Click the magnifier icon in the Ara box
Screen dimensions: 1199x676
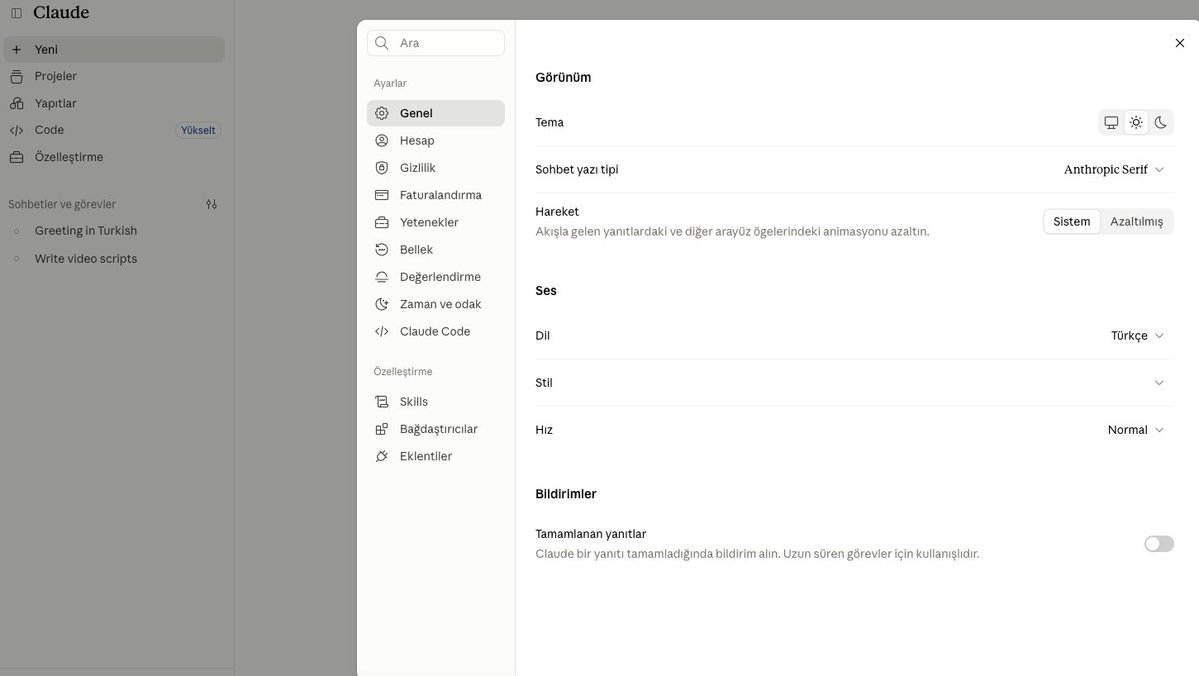(x=382, y=43)
